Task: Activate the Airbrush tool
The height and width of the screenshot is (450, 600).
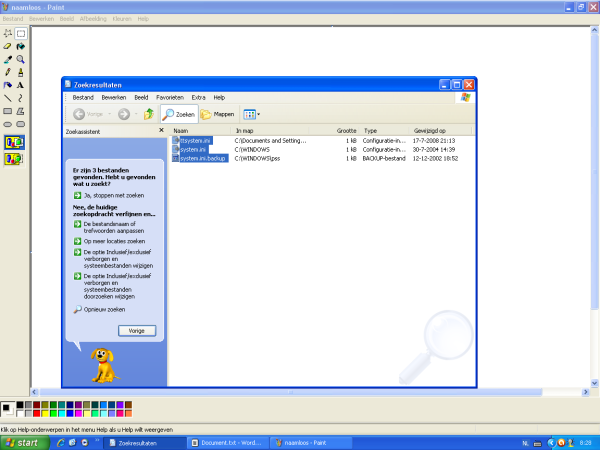Action: click(x=8, y=85)
